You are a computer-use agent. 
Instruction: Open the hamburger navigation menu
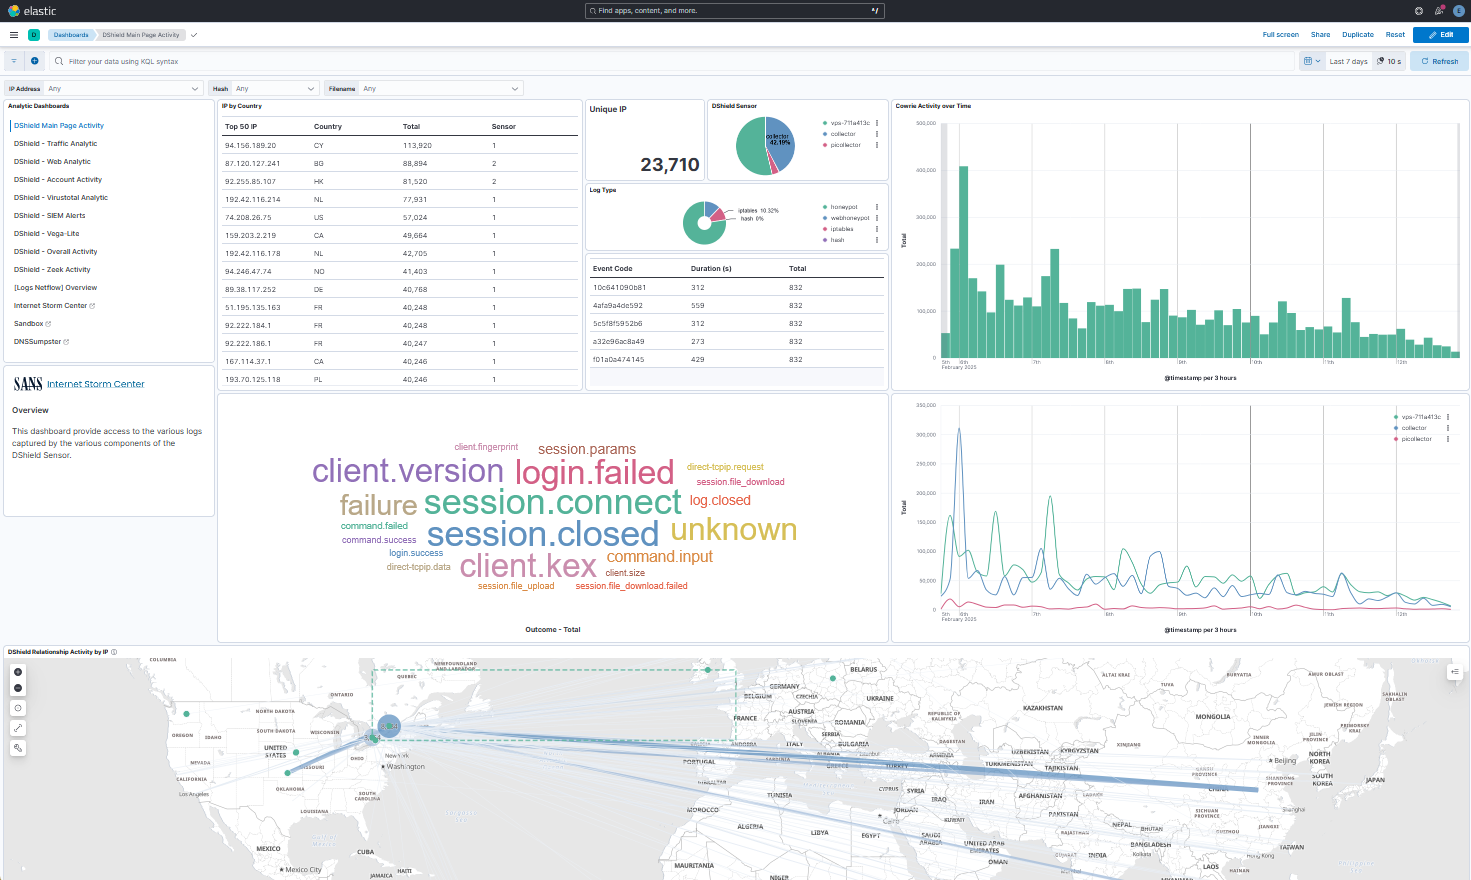(x=14, y=35)
